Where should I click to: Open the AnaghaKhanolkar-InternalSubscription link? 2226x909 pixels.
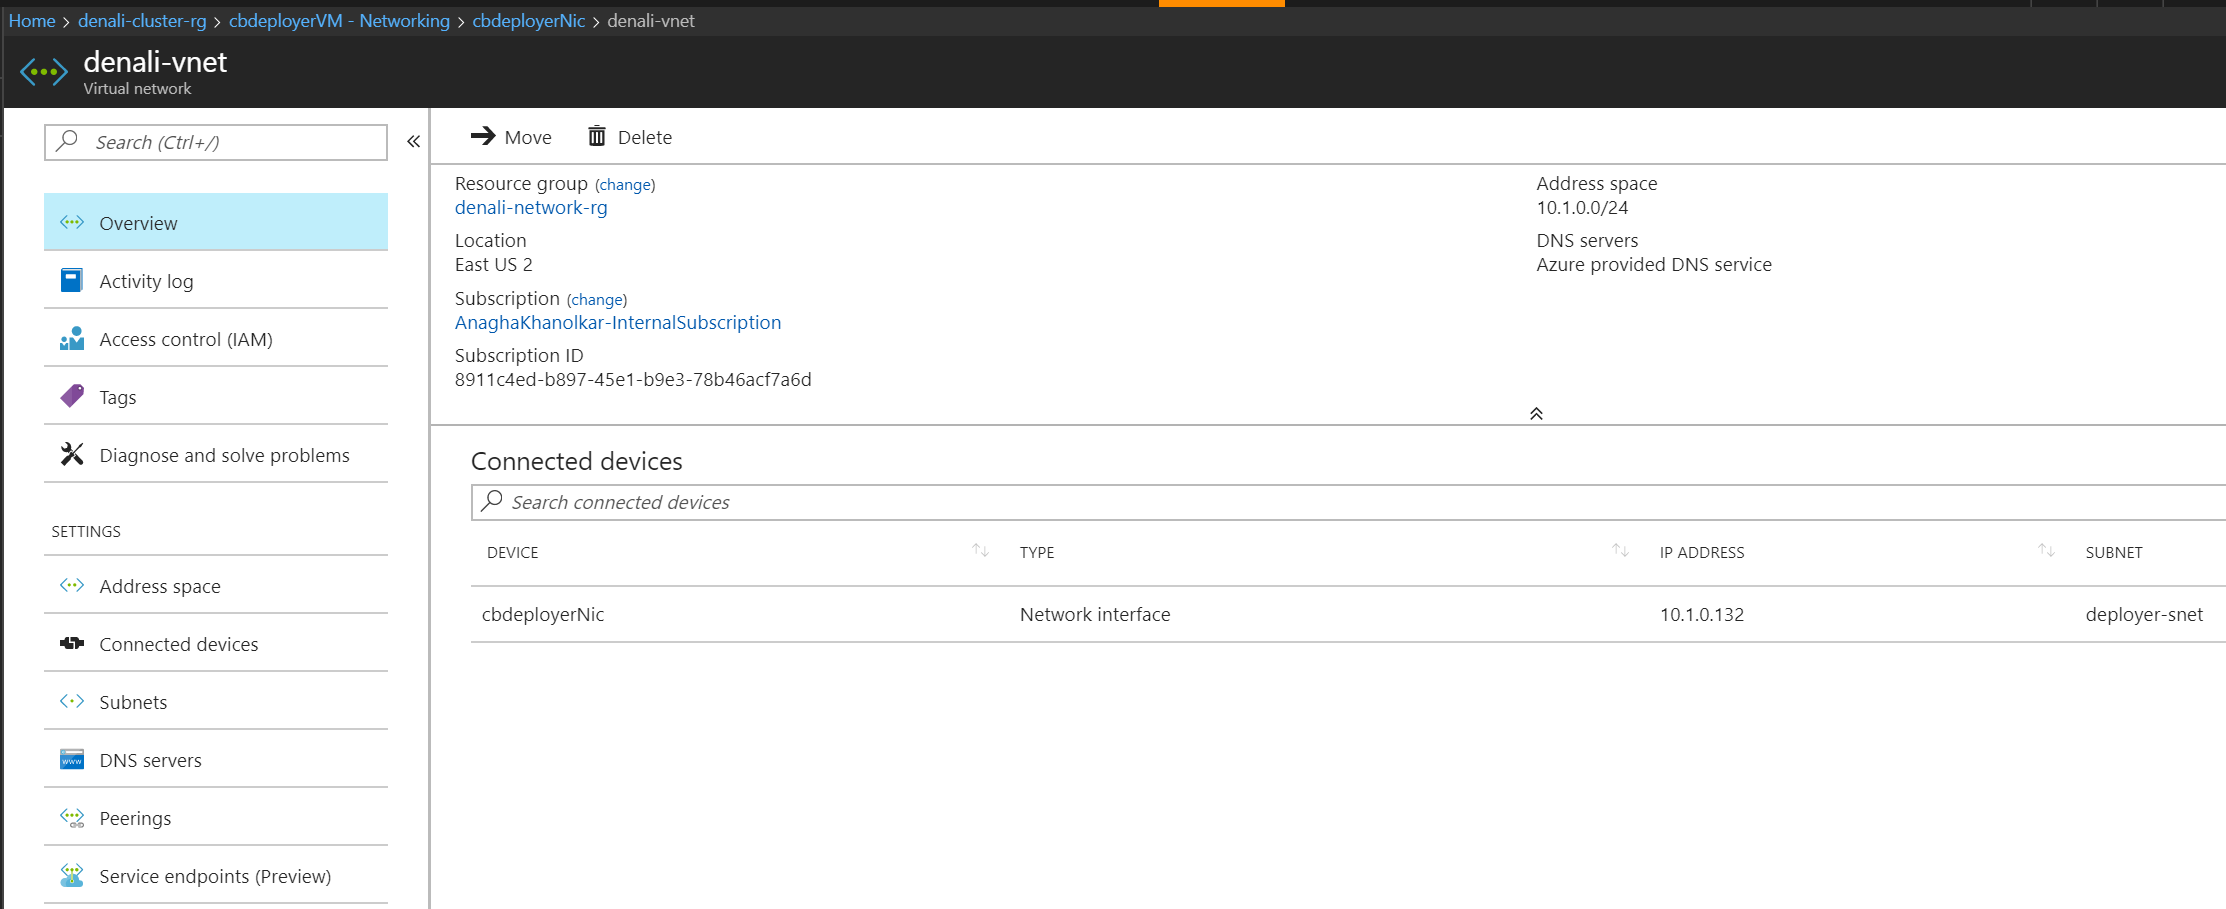click(618, 322)
